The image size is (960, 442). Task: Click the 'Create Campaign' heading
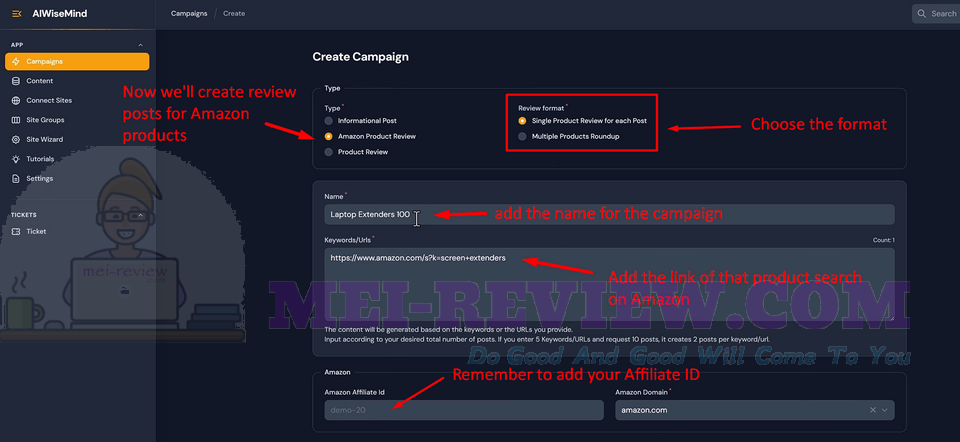tap(360, 57)
